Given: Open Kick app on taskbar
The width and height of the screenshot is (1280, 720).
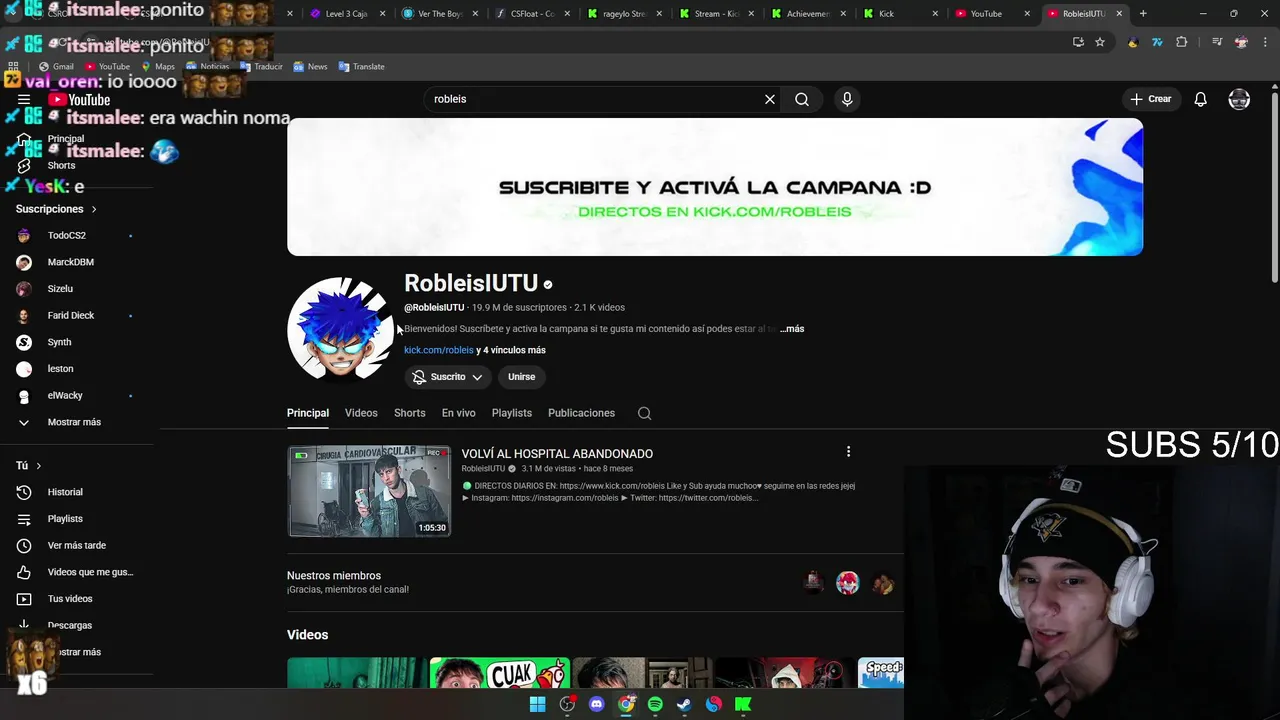Looking at the screenshot, I should tap(743, 704).
